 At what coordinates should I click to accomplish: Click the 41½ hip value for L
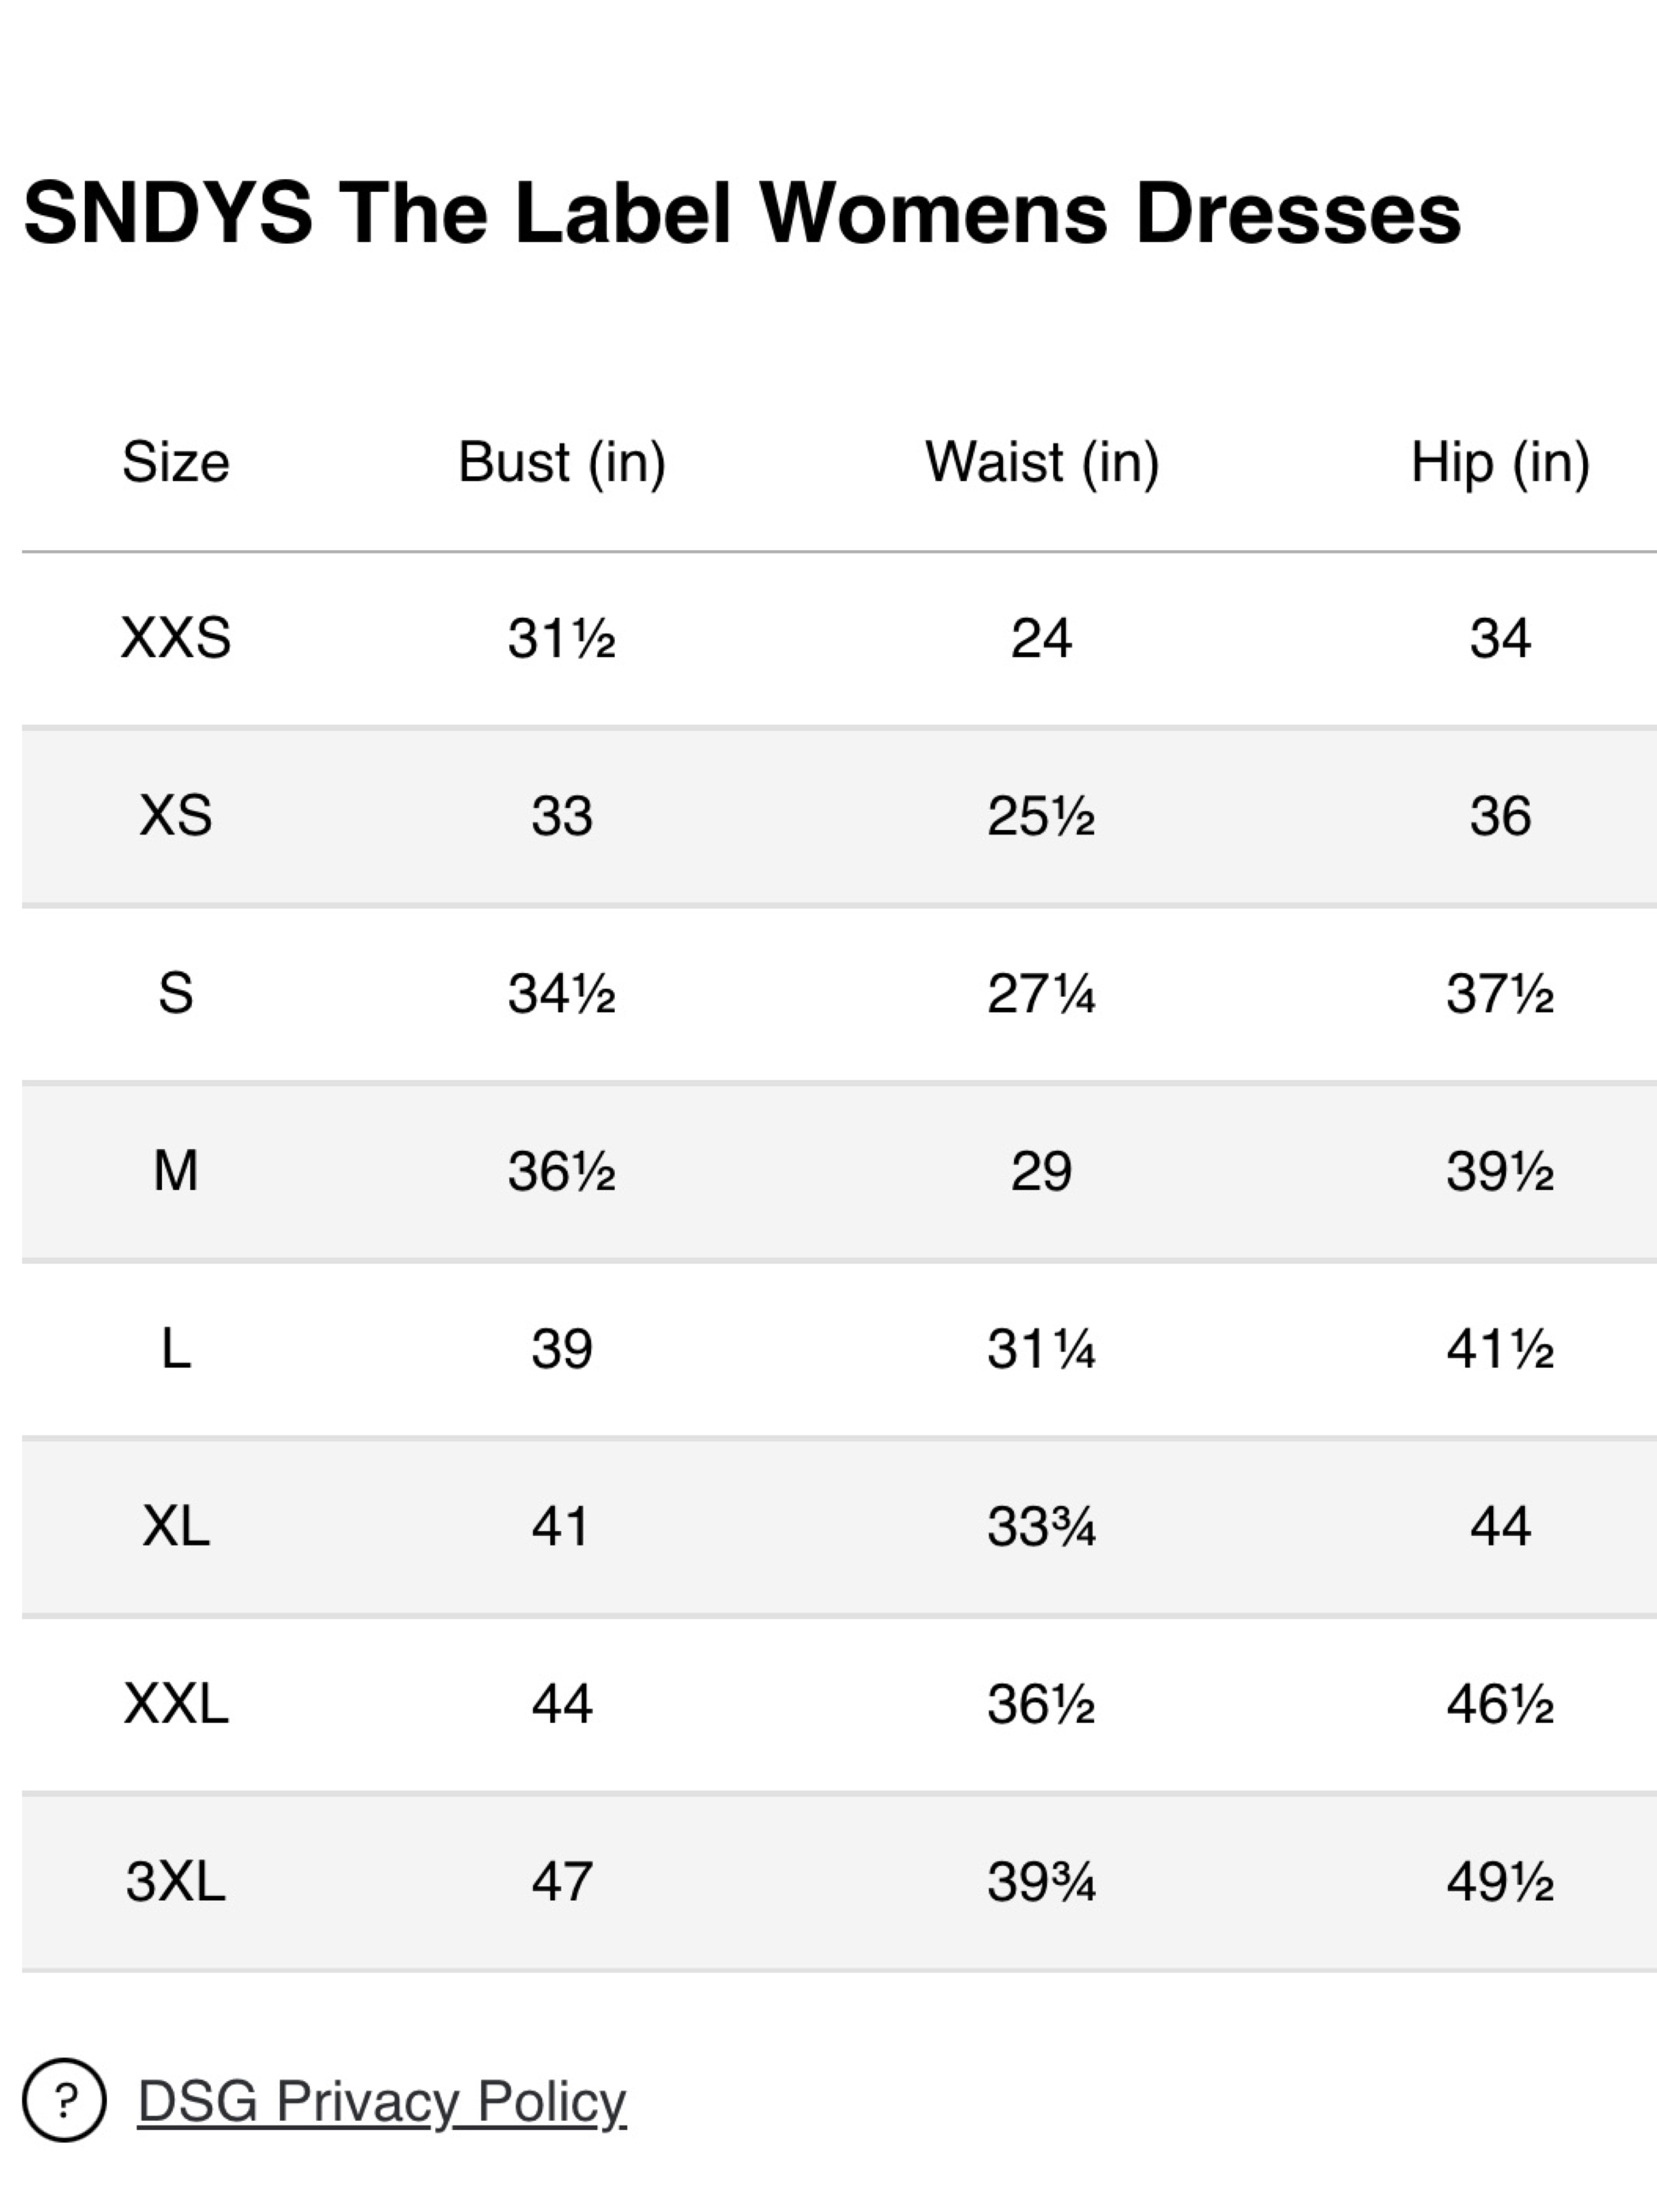pyautogui.click(x=1500, y=1349)
